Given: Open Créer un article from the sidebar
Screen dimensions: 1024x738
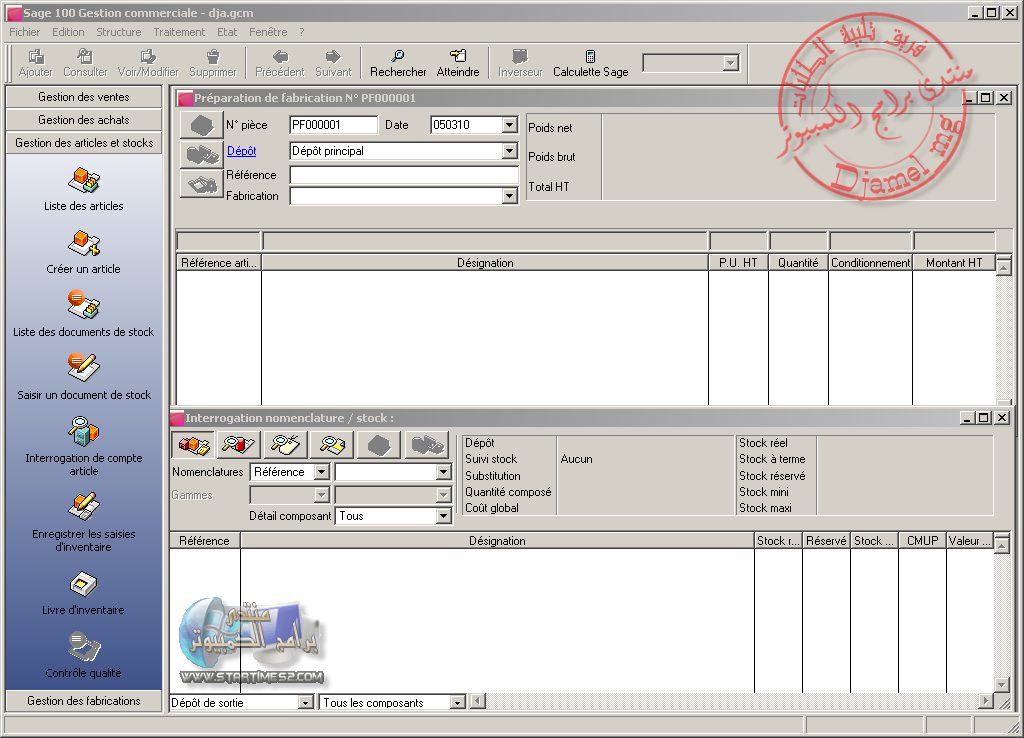Looking at the screenshot, I should click(x=83, y=245).
